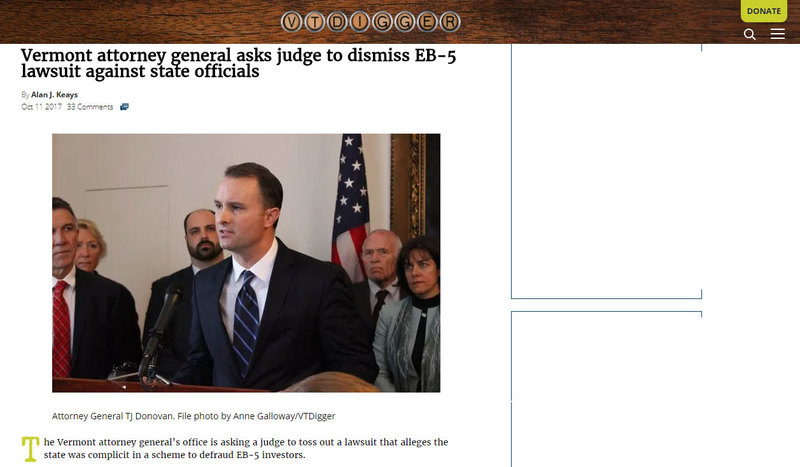Click the "R" typewriter key in logo
The image size is (800, 467).
[449, 22]
